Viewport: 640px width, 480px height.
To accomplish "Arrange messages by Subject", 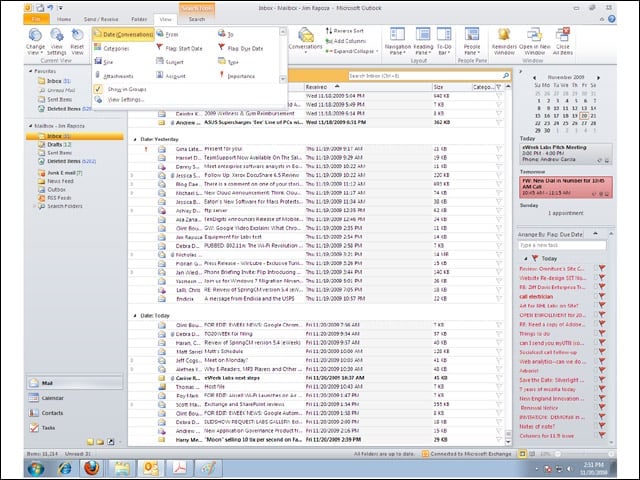I will tap(170, 62).
